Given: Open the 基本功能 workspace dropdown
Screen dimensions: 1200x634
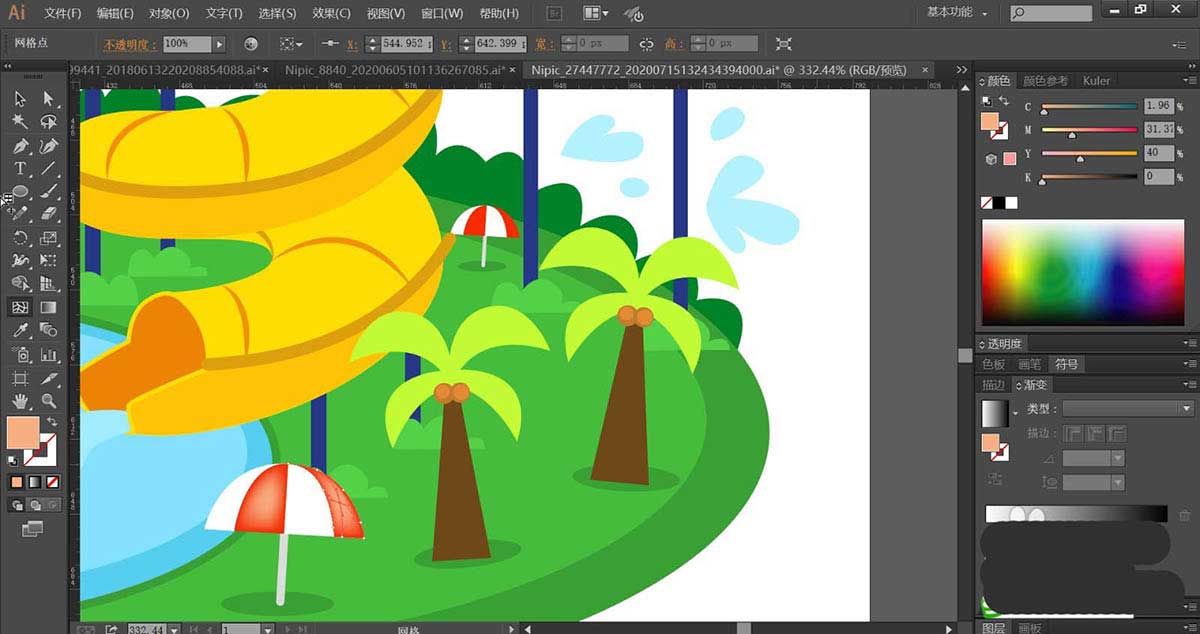Looking at the screenshot, I should pos(956,13).
